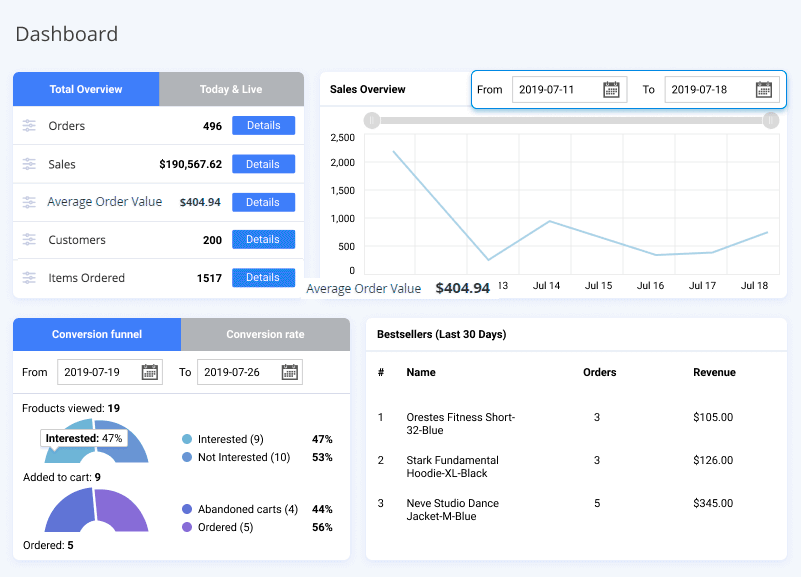Click the drag handle icon beside Customers

29,240
